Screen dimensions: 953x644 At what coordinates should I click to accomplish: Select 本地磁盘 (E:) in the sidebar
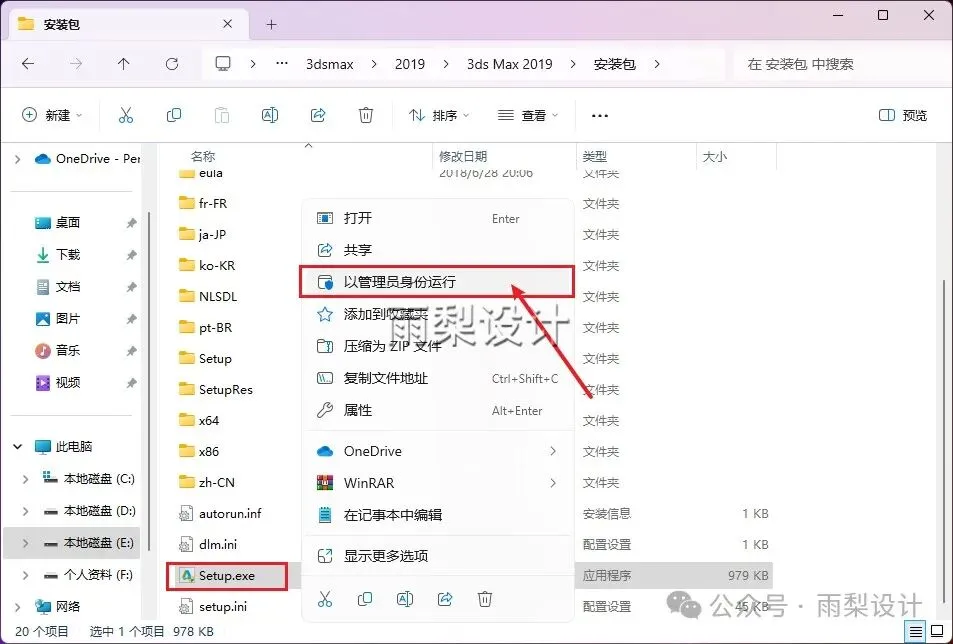click(72, 543)
